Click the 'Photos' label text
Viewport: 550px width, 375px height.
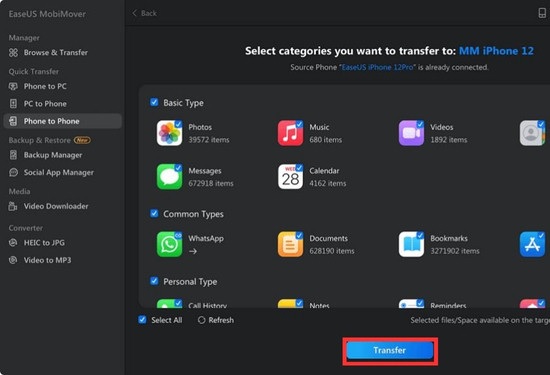point(200,127)
